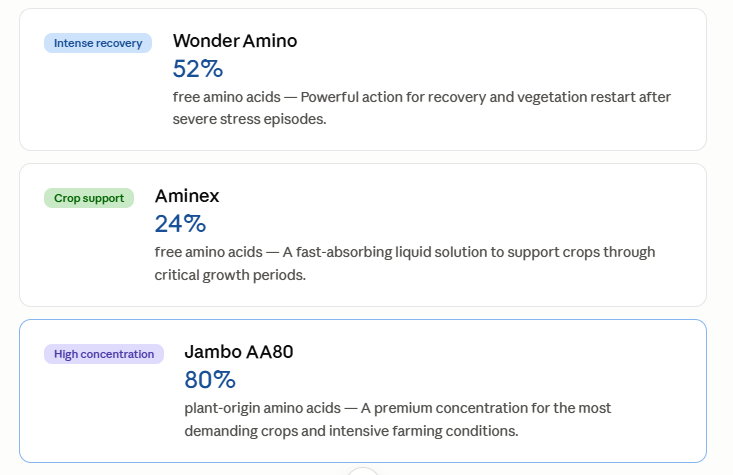Select Aminex fast-absorbing liquid description
The height and width of the screenshot is (475, 733).
405,263
